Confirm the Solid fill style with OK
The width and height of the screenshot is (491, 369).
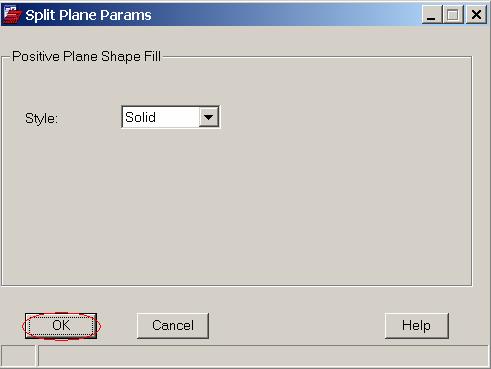click(61, 326)
